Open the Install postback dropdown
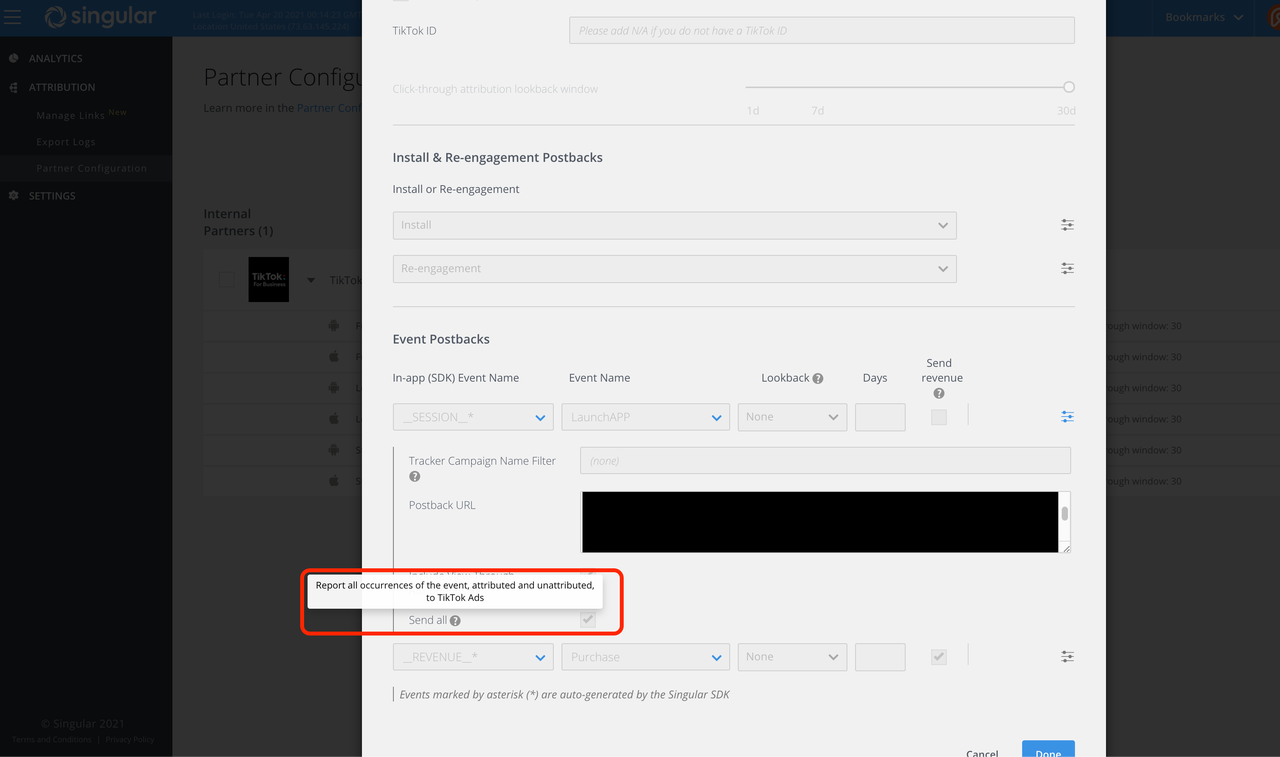The width and height of the screenshot is (1280, 757). 674,225
